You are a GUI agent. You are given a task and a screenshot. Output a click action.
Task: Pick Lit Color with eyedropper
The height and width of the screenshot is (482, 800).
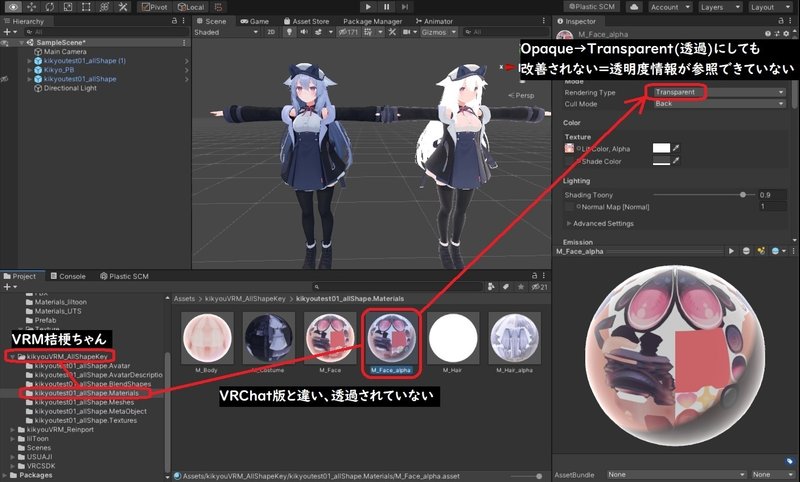(677, 148)
